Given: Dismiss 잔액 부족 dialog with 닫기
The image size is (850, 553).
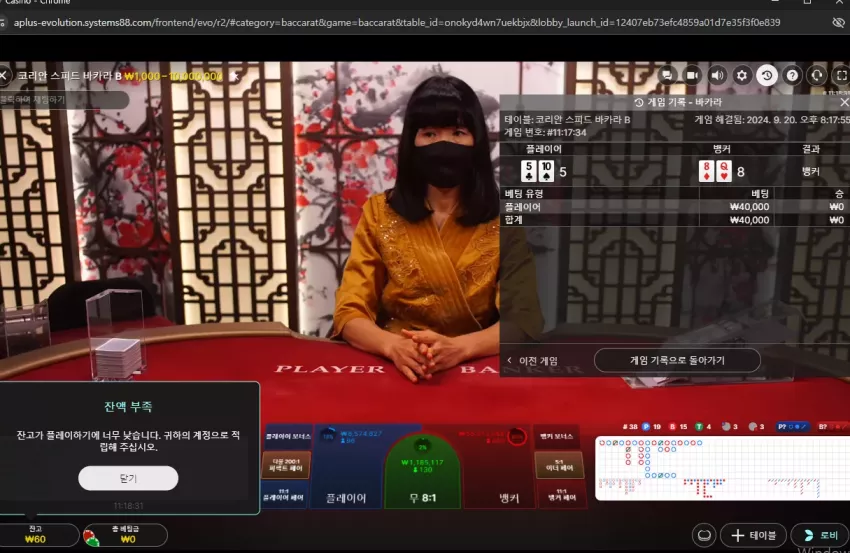Looking at the screenshot, I should (x=128, y=478).
